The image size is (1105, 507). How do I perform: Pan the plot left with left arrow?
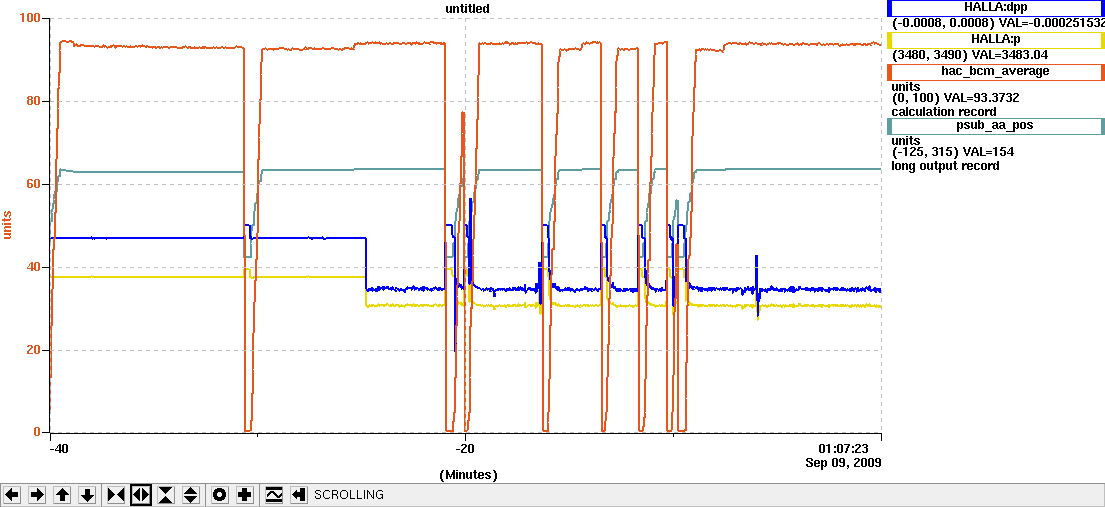click(12, 495)
